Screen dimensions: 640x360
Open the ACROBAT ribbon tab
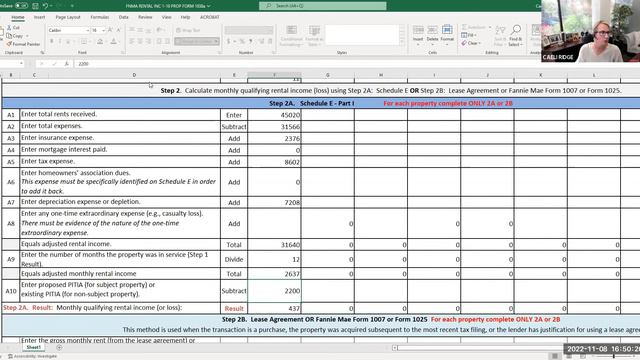click(209, 17)
